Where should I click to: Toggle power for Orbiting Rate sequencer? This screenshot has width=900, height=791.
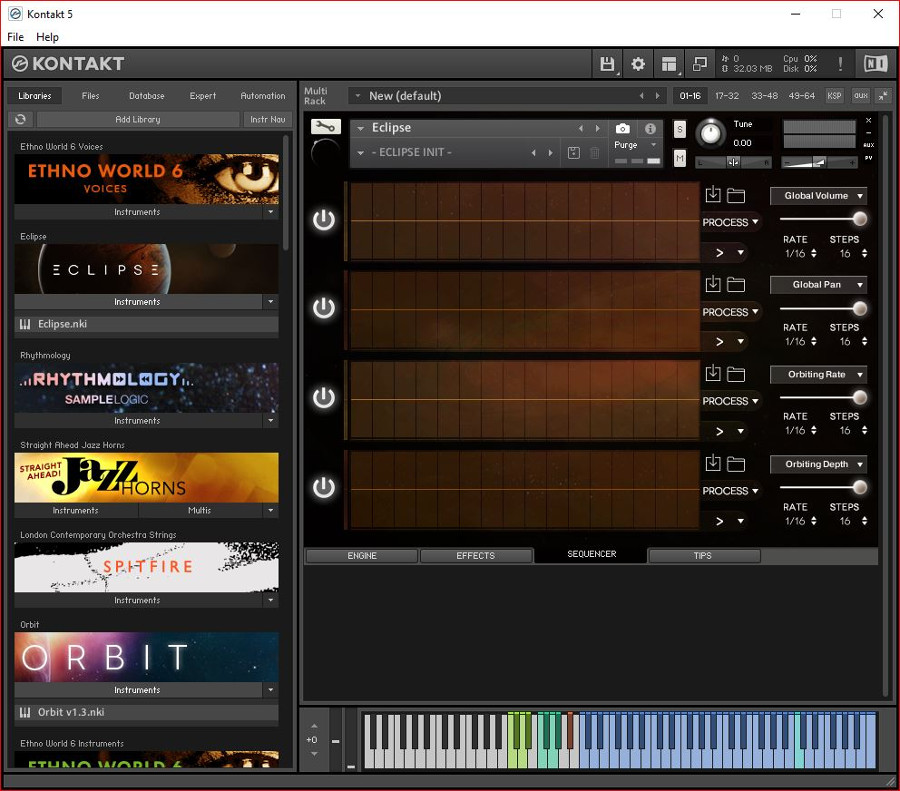[x=324, y=397]
